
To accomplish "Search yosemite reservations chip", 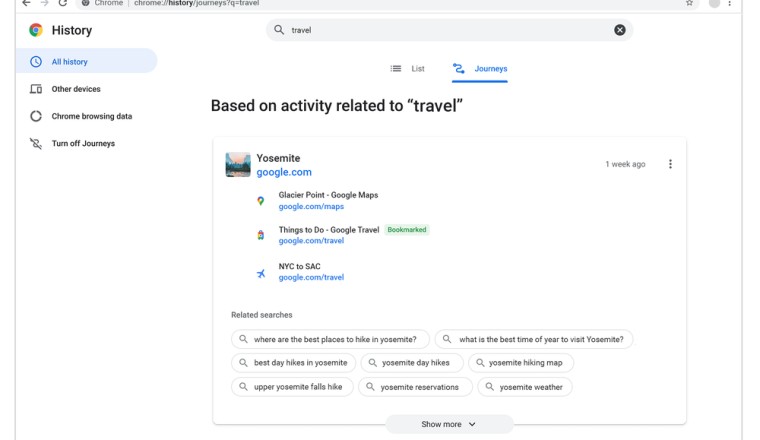I will (x=415, y=387).
